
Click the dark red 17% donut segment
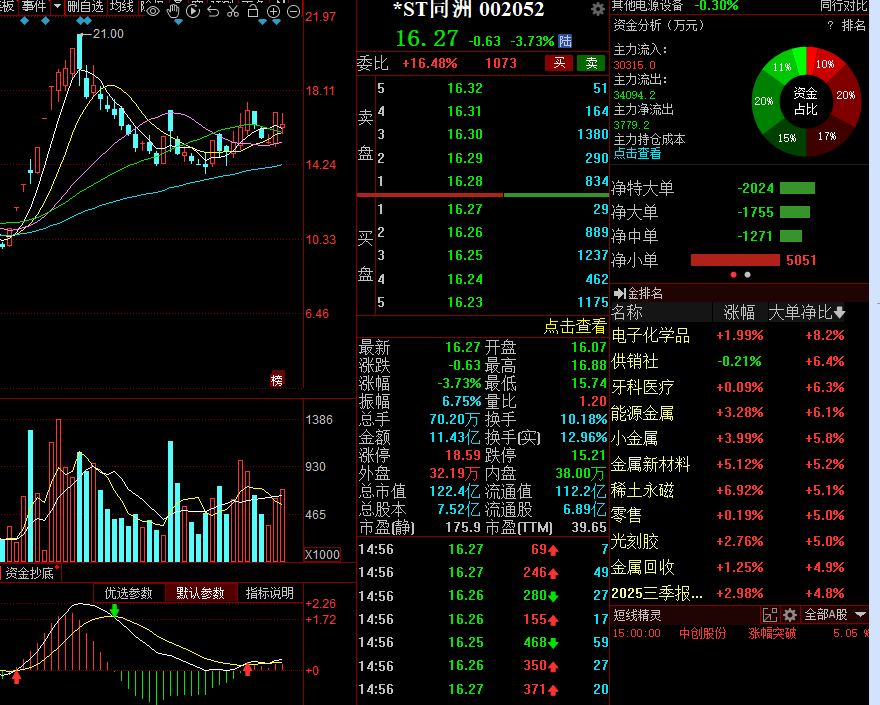click(x=827, y=136)
